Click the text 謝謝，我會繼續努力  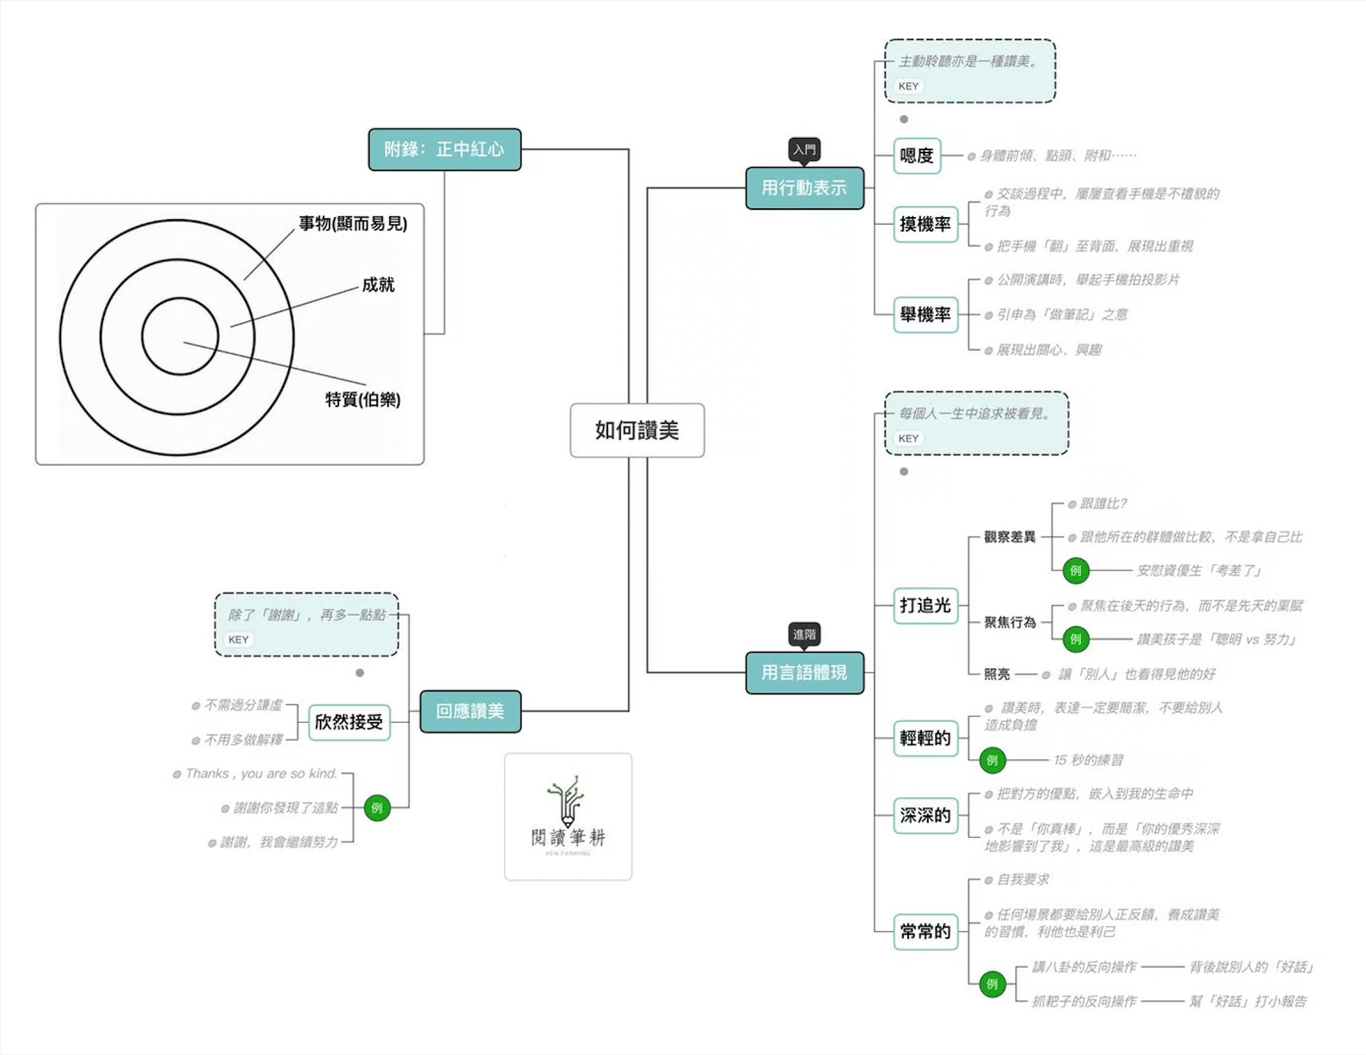click(279, 843)
